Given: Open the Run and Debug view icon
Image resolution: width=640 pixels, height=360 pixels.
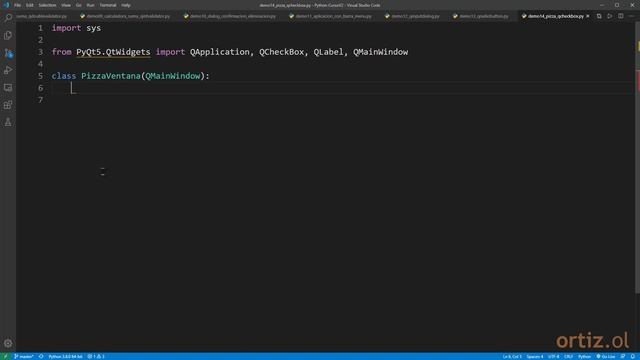Looking at the screenshot, I should [8, 70].
